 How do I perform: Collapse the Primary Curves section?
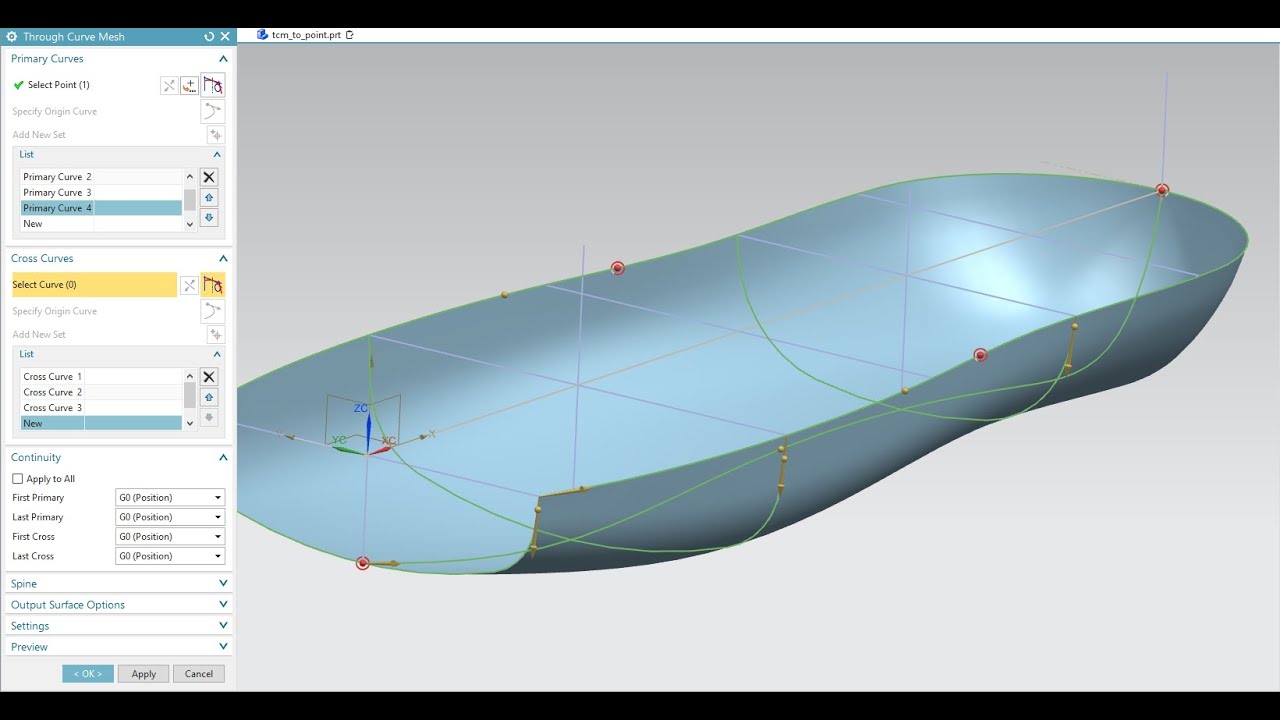tap(223, 59)
